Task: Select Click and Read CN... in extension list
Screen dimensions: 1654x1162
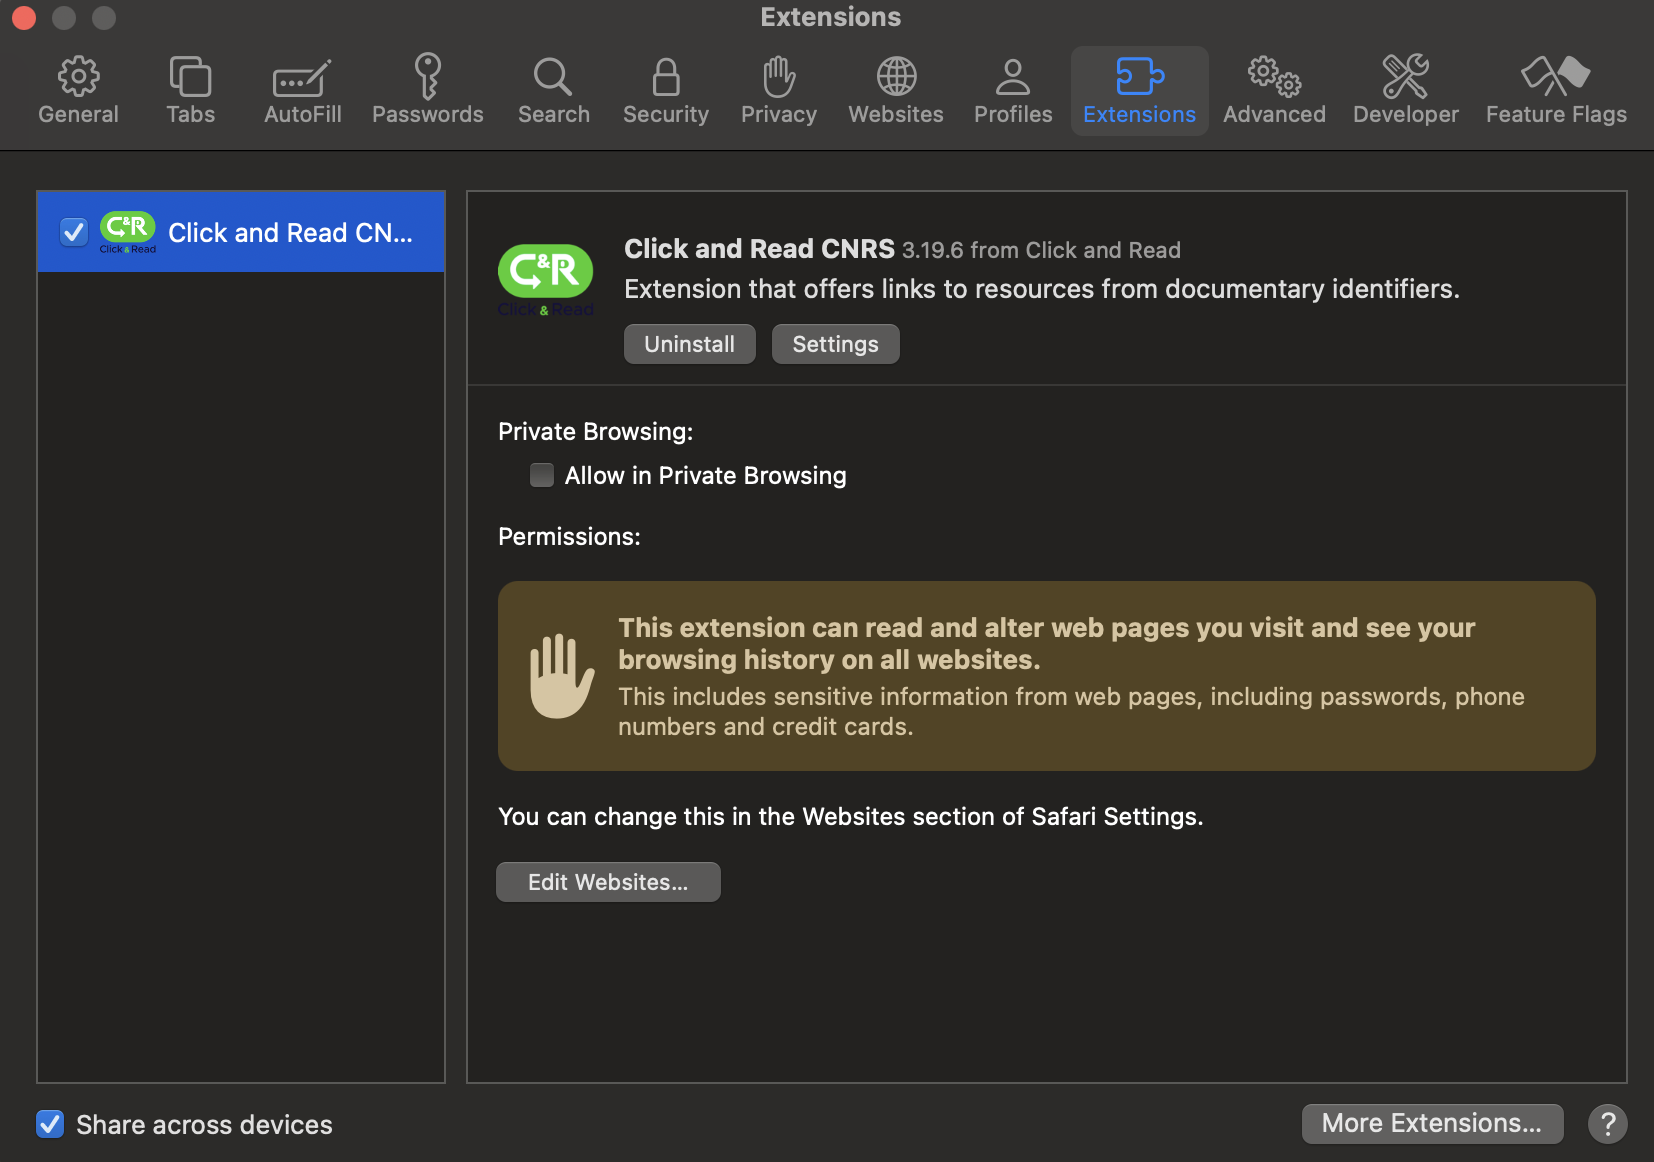Action: click(241, 232)
